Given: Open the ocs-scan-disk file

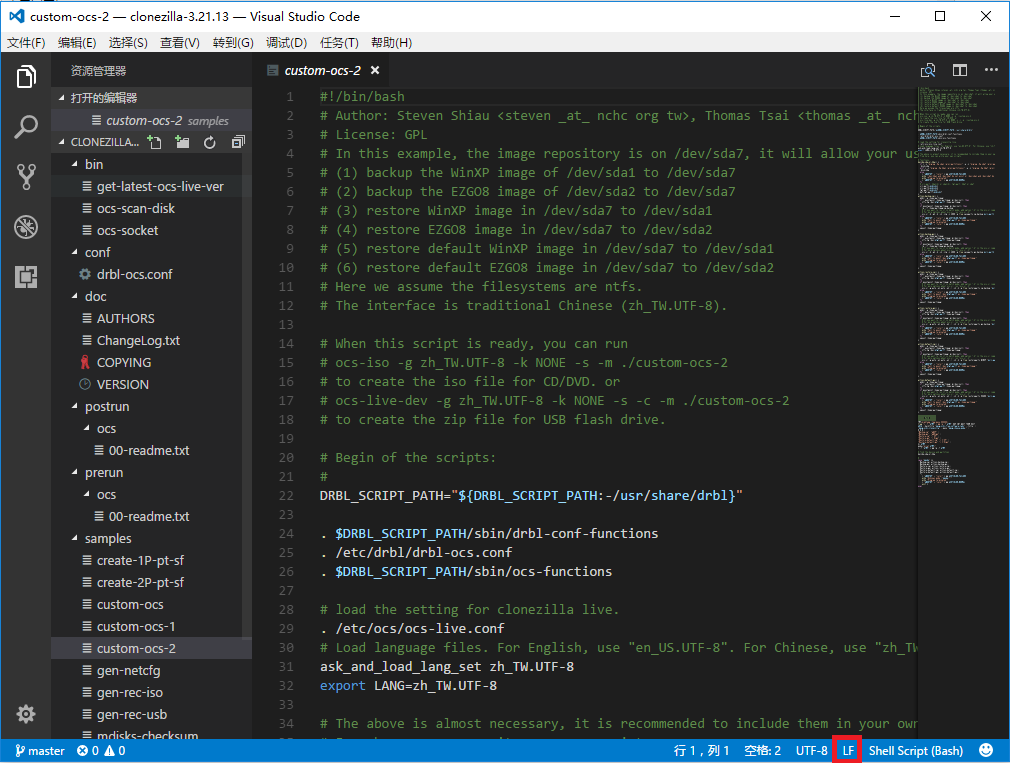Looking at the screenshot, I should [x=135, y=209].
